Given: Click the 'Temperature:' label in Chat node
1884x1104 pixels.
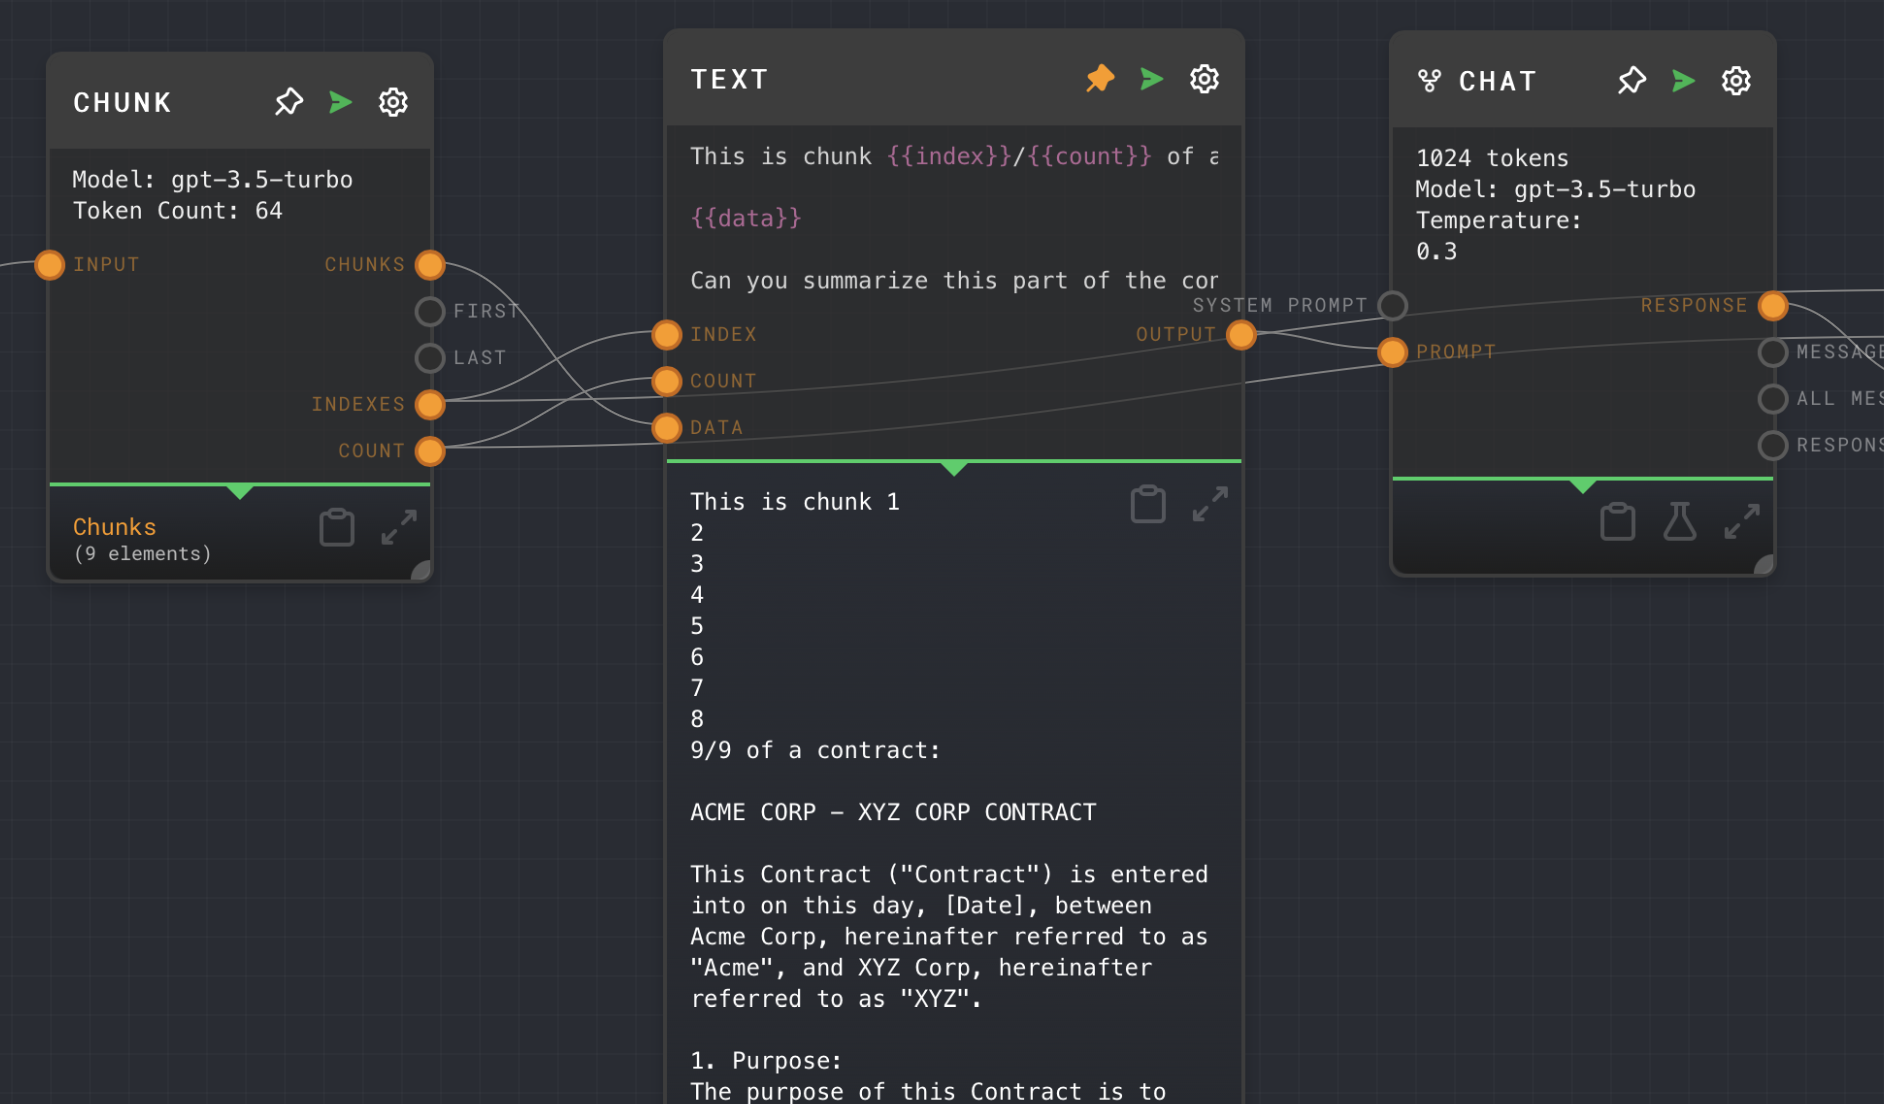Looking at the screenshot, I should [x=1498, y=220].
